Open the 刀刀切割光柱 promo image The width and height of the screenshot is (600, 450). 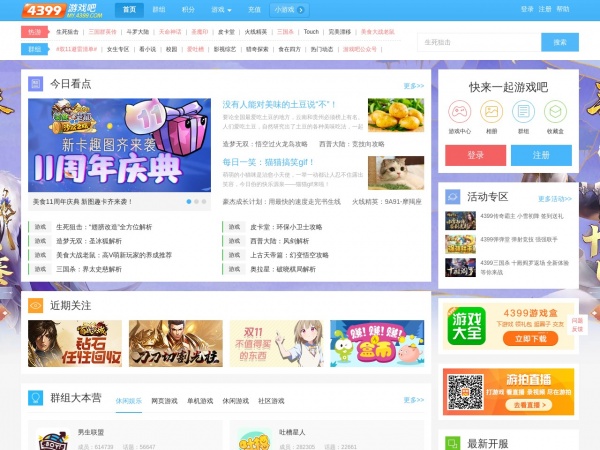(x=176, y=343)
